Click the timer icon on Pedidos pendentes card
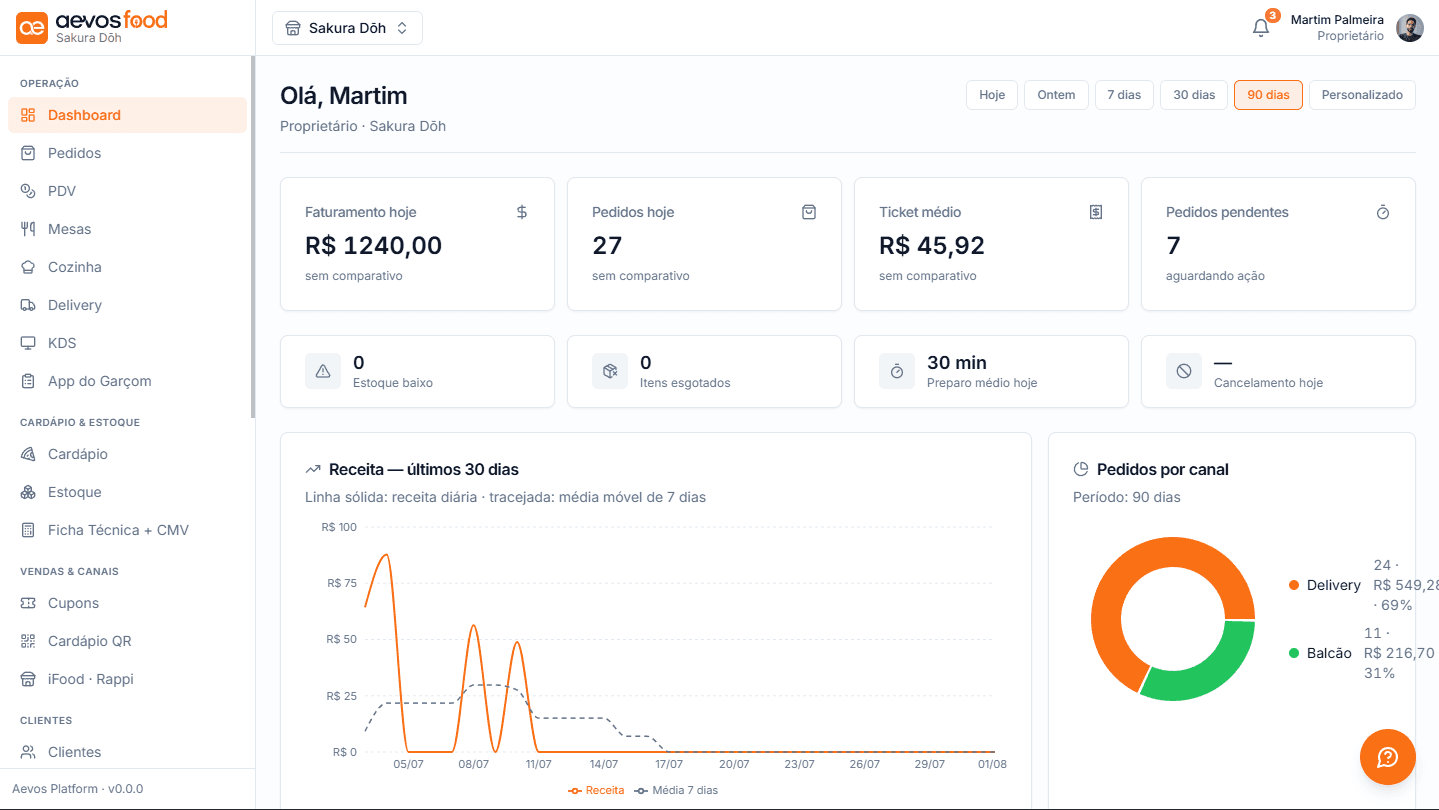Viewport: 1439px width, 810px height. coord(1383,212)
